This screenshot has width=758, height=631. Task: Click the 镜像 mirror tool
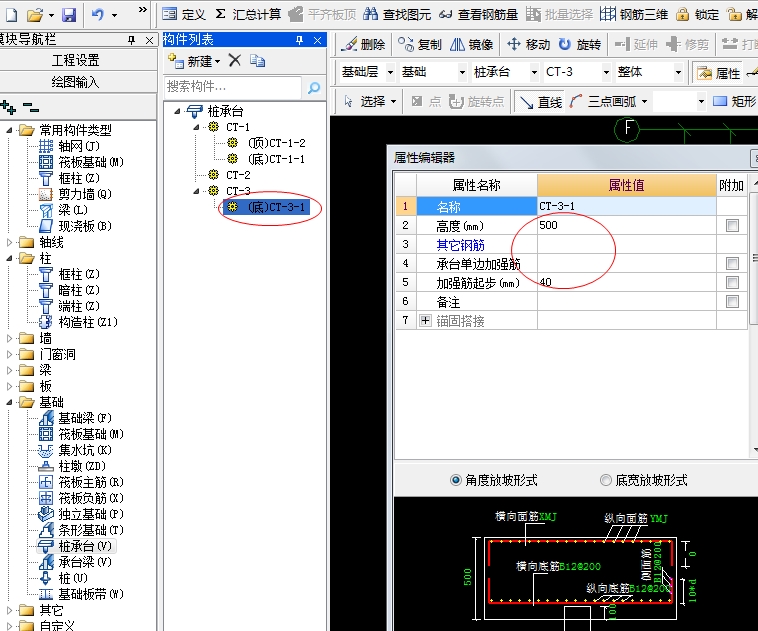click(x=471, y=44)
